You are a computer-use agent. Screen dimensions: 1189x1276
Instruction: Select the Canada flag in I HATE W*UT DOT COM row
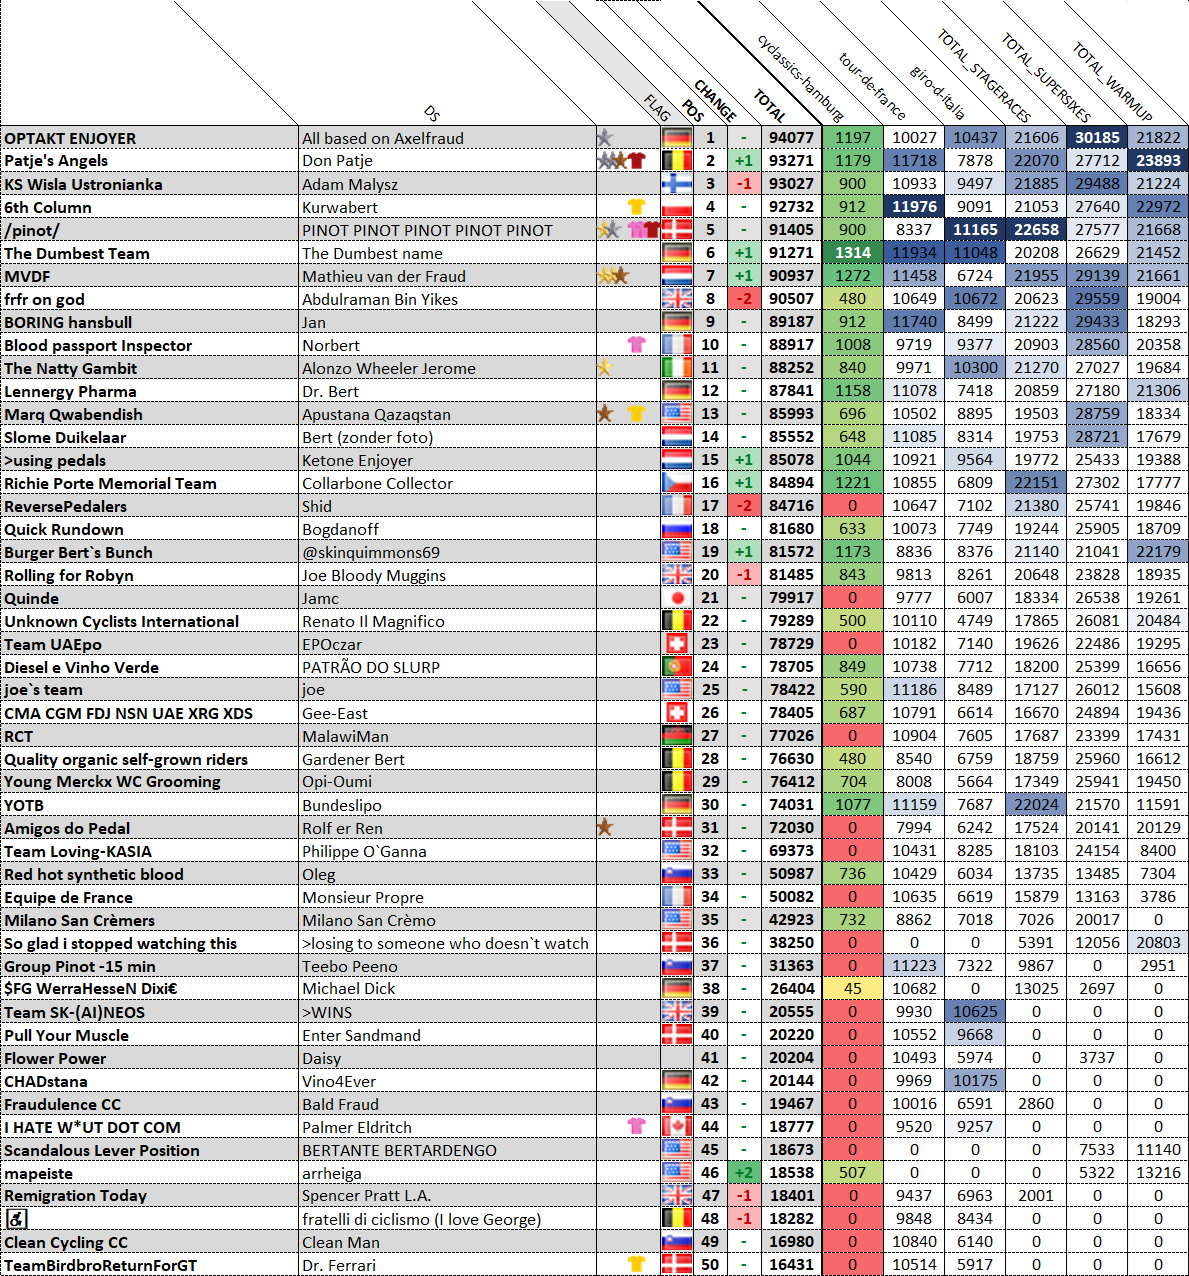[677, 1127]
